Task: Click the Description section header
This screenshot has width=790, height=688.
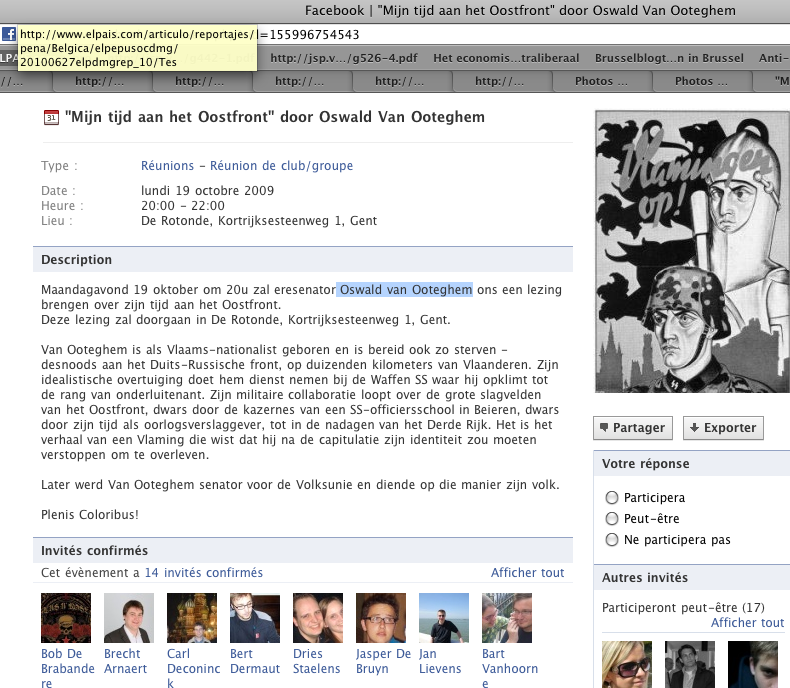Action: tap(303, 259)
